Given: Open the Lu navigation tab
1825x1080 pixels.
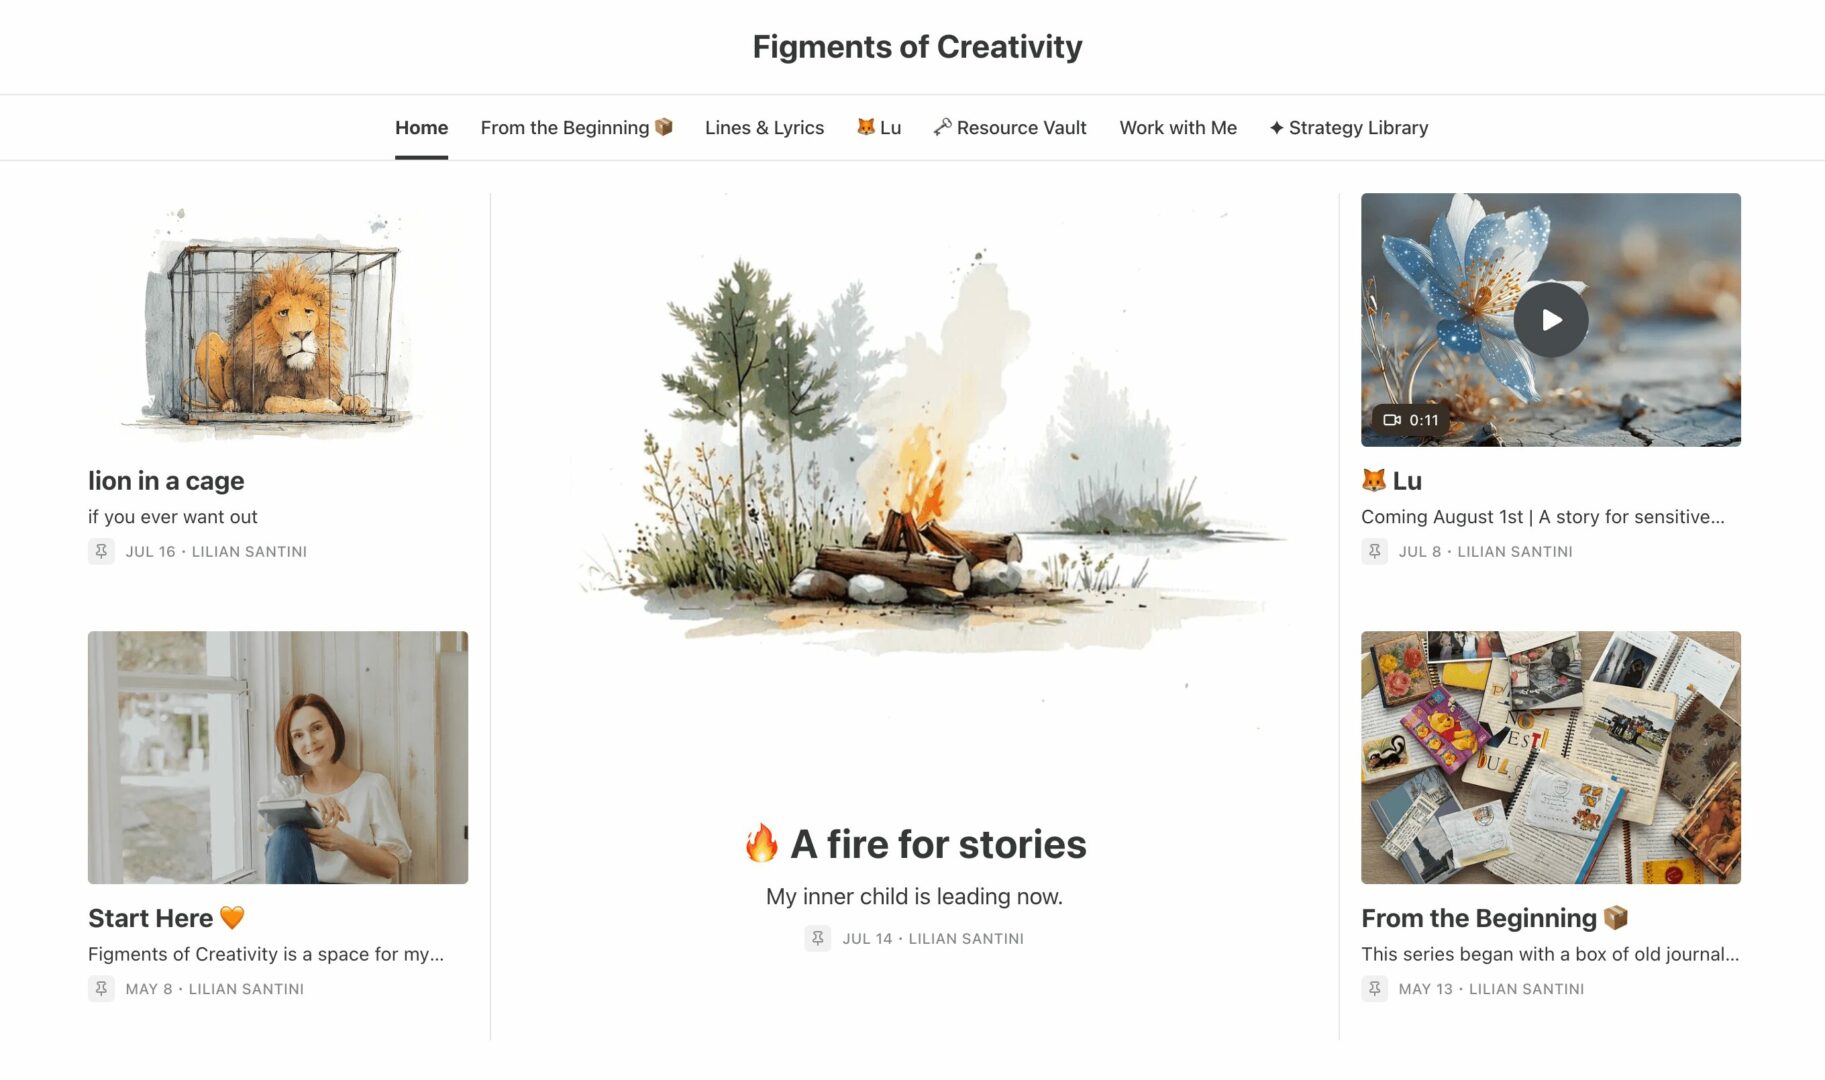Looking at the screenshot, I should [879, 128].
